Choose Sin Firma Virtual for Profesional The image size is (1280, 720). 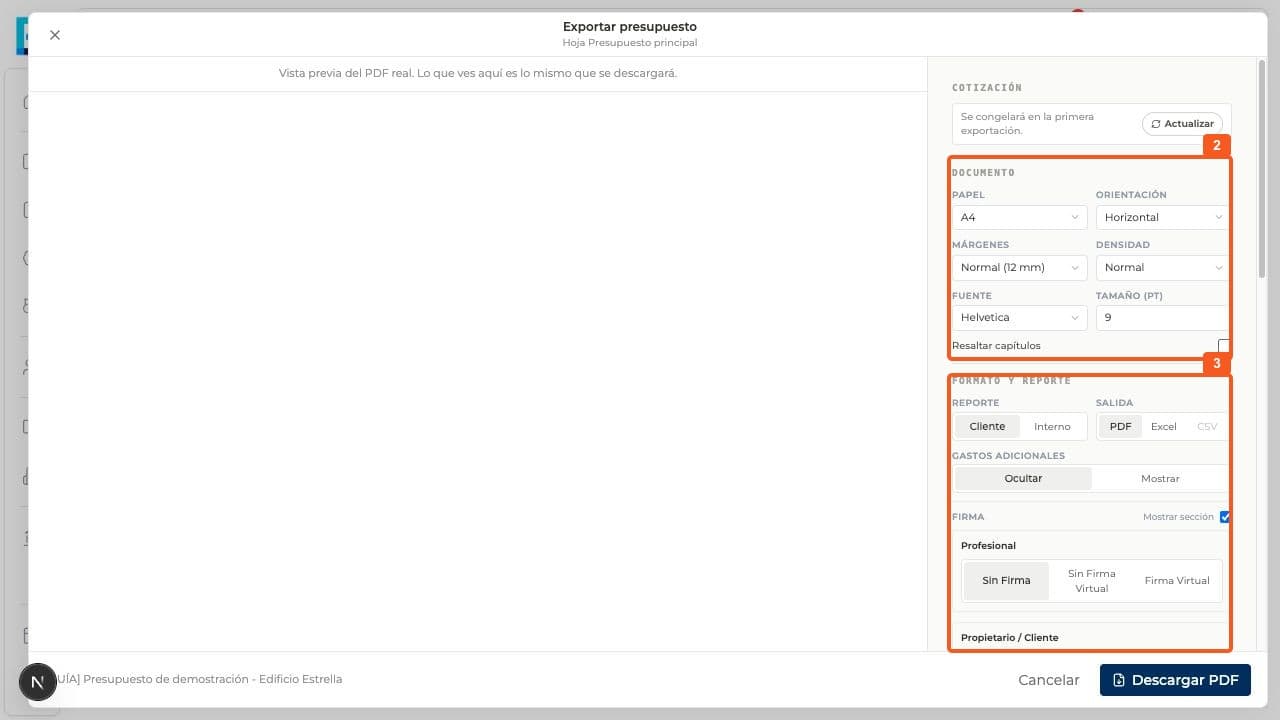tap(1092, 580)
